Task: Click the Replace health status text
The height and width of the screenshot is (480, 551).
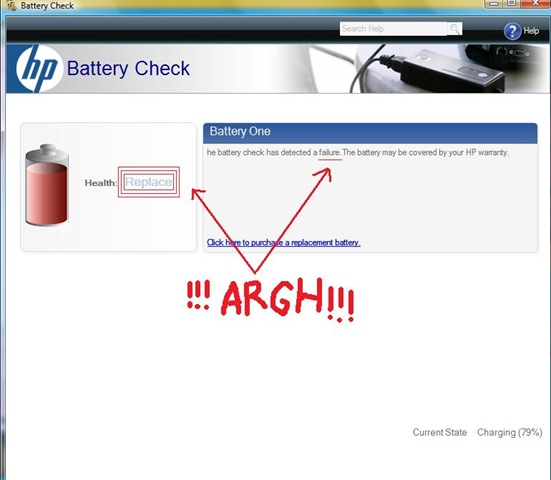Action: click(149, 182)
